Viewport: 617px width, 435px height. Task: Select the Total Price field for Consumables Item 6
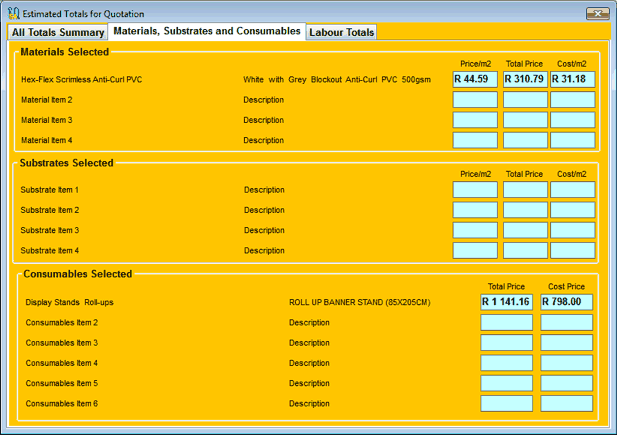pyautogui.click(x=506, y=404)
